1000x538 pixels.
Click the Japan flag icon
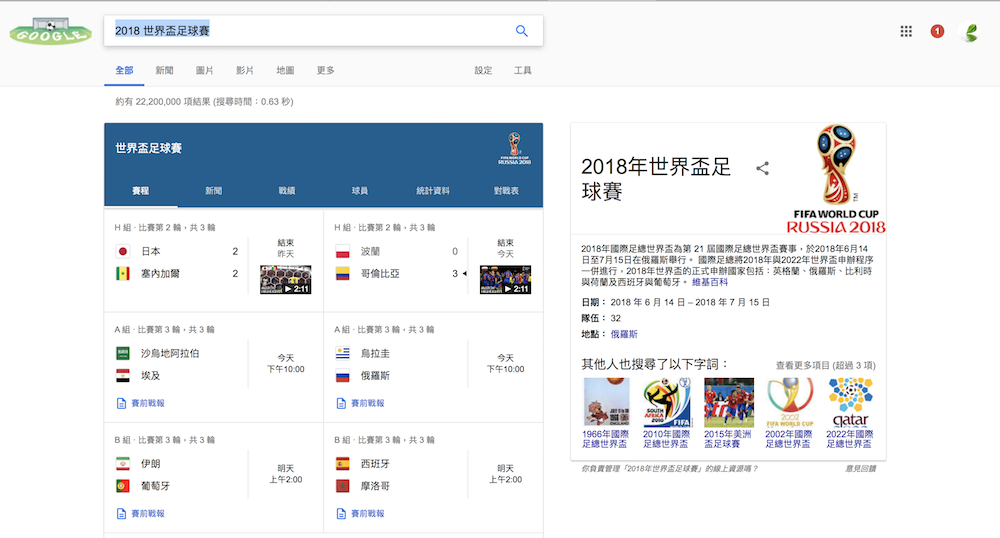pyautogui.click(x=123, y=251)
